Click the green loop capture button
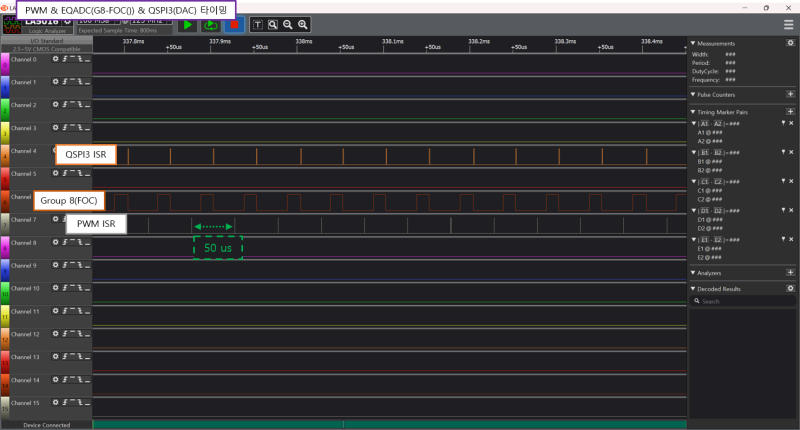The width and height of the screenshot is (800, 430). click(210, 25)
